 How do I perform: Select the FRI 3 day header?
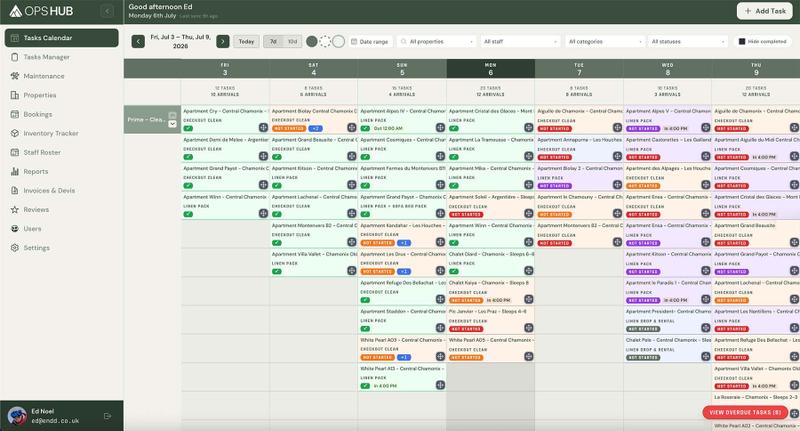(225, 69)
